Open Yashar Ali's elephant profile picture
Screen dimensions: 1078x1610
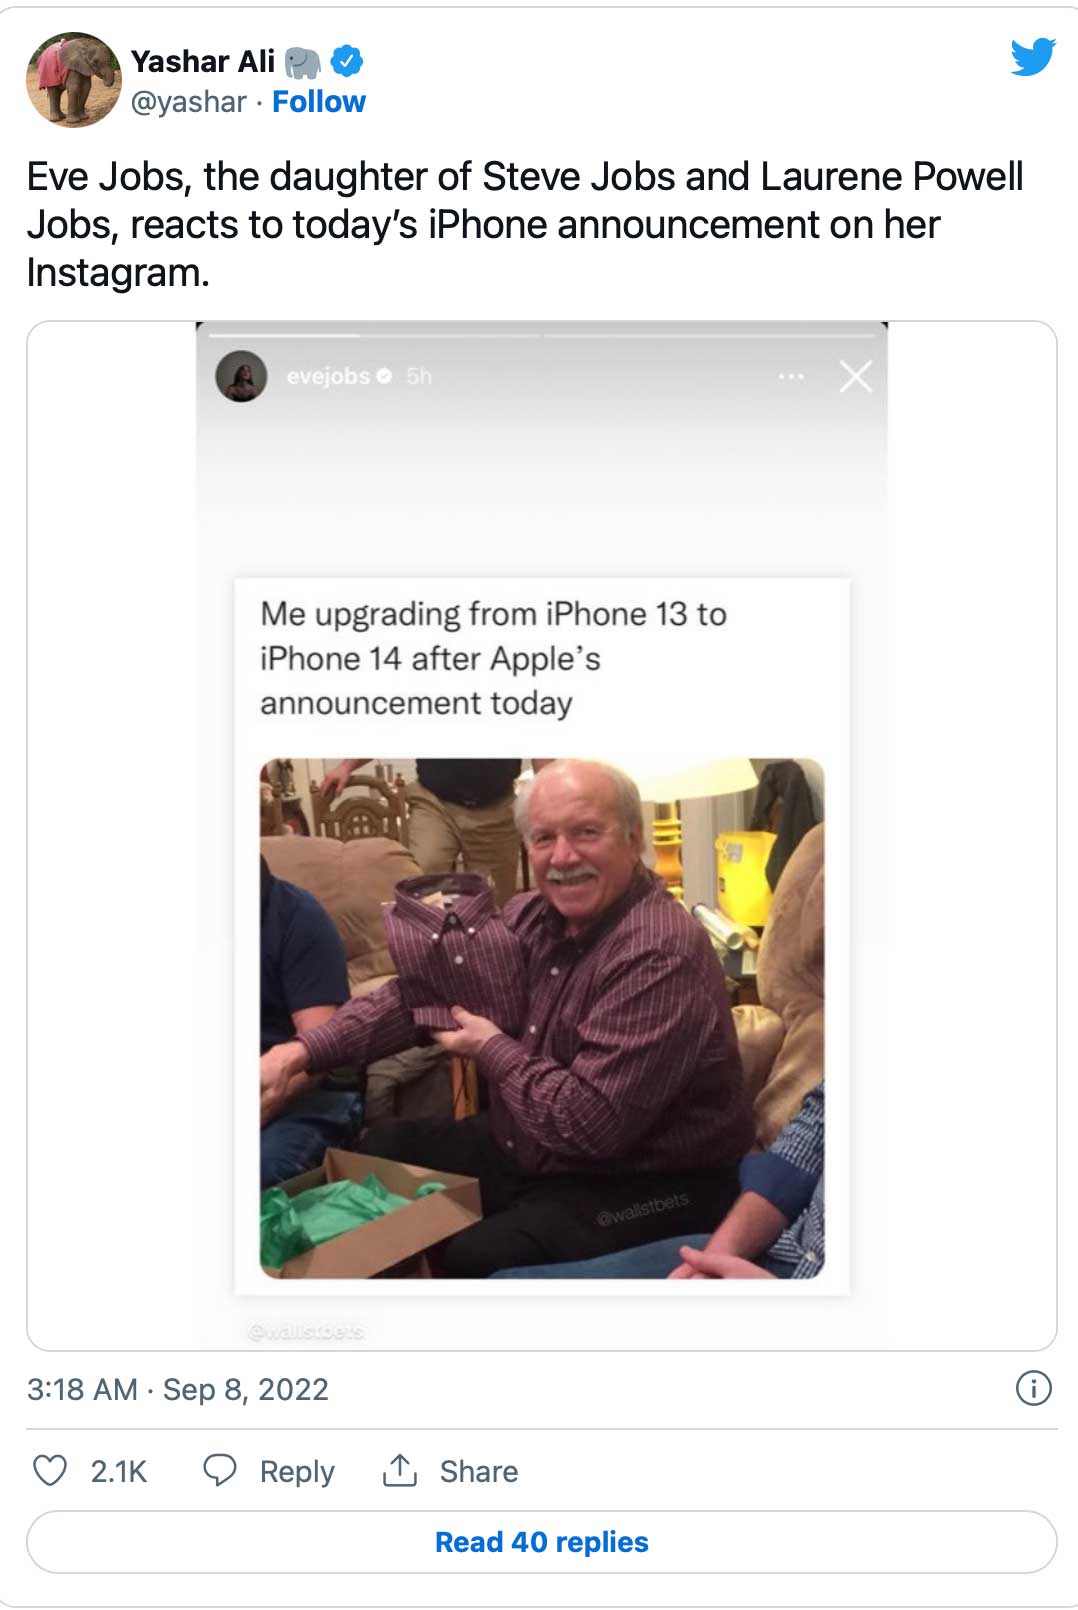coord(73,80)
